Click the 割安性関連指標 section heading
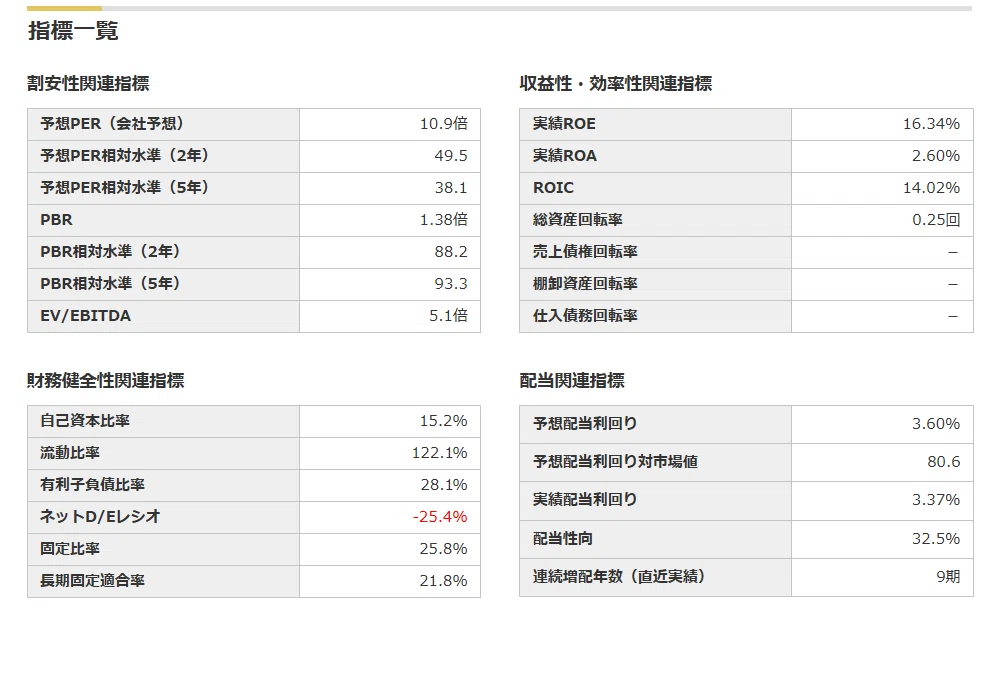 click(x=88, y=83)
